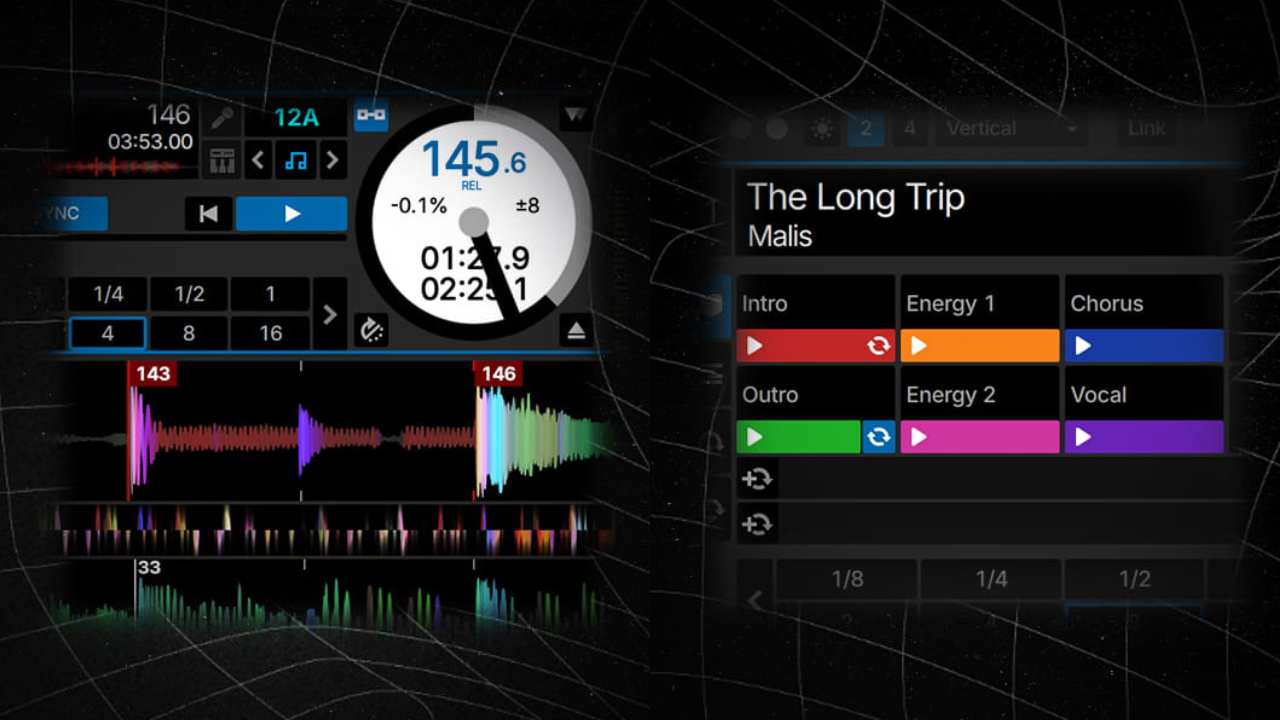Trigger the purple Vocal cue
1280x720 pixels.
[1144, 437]
